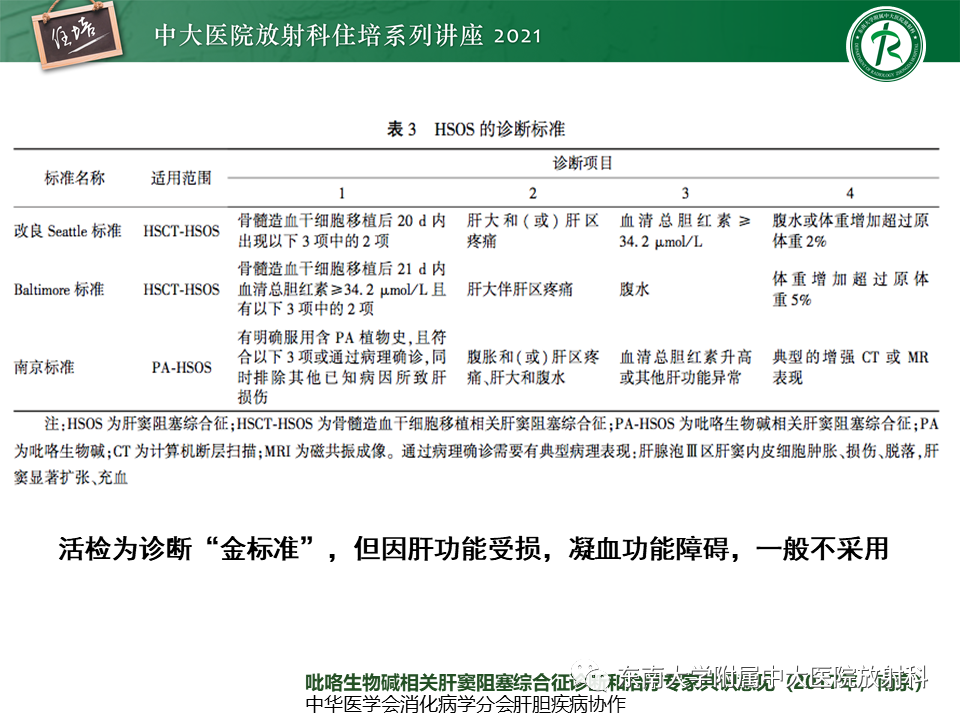The width and height of the screenshot is (960, 720).
Task: Click column header number 4
Action: click(850, 193)
